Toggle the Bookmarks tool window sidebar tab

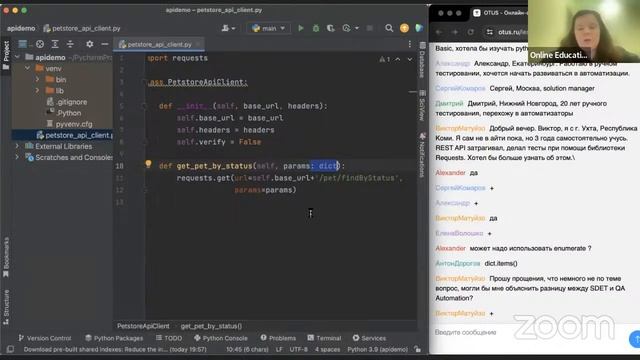6,257
